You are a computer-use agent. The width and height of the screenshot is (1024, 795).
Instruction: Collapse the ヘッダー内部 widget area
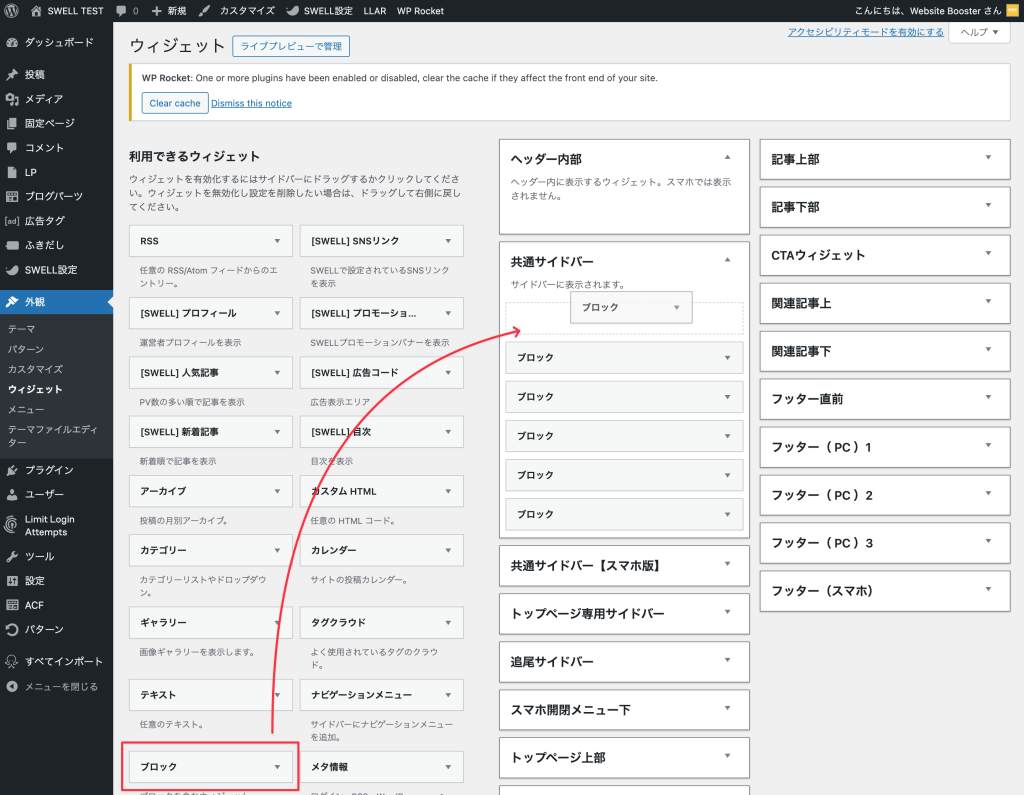pyautogui.click(x=725, y=158)
